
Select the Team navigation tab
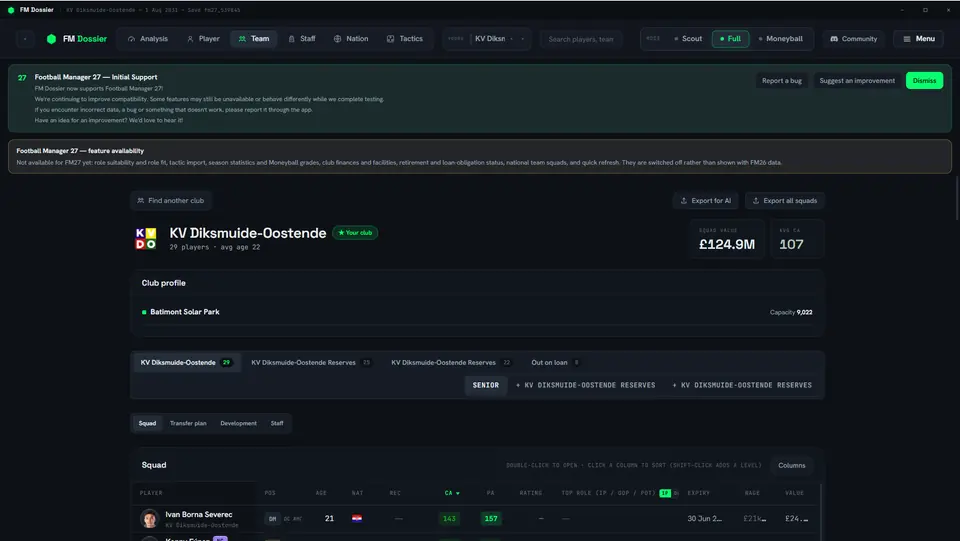point(253,39)
